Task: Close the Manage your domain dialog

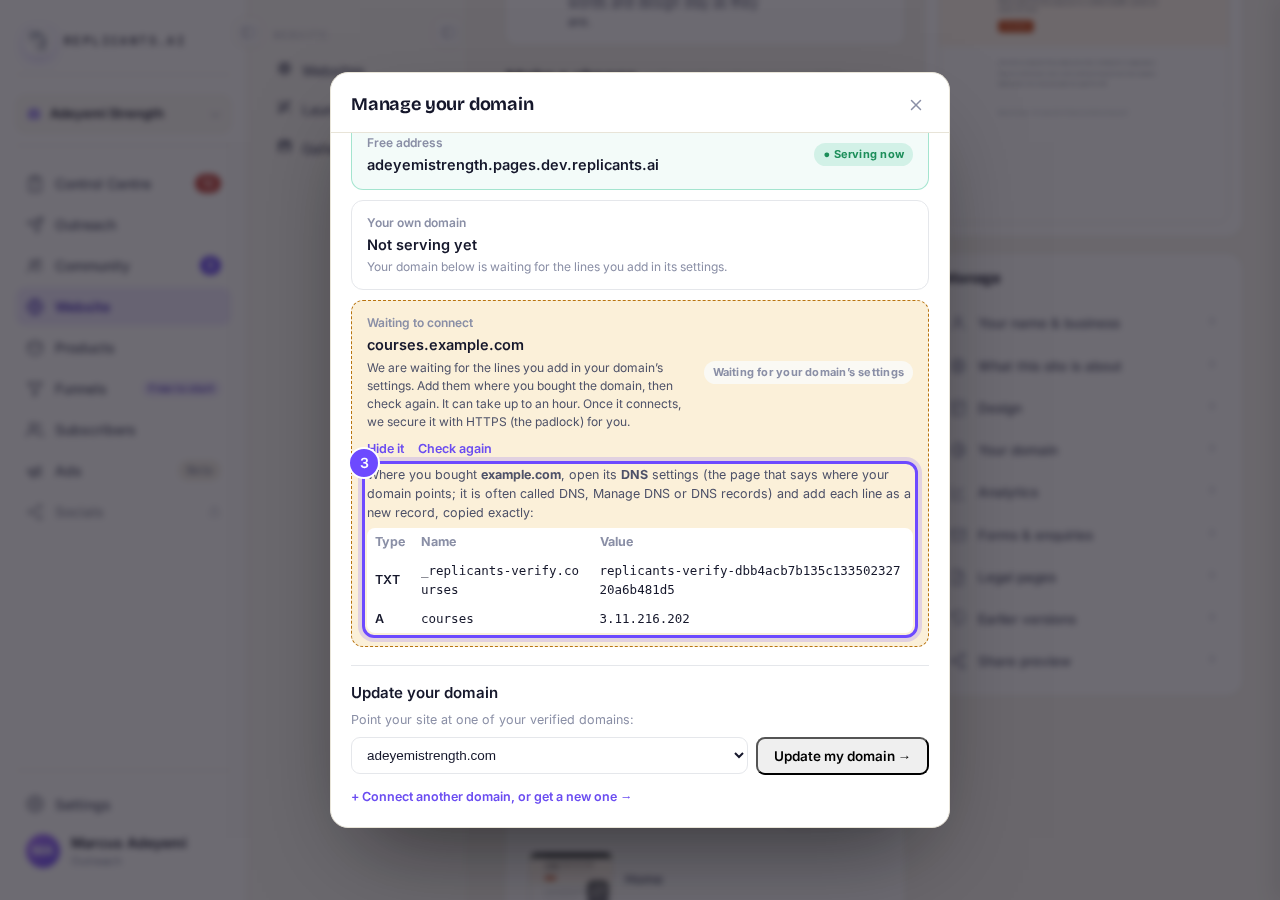Action: coord(916,105)
